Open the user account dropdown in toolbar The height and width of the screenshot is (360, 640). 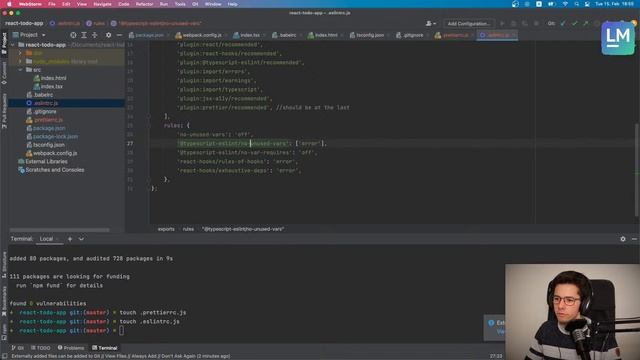pos(431,24)
